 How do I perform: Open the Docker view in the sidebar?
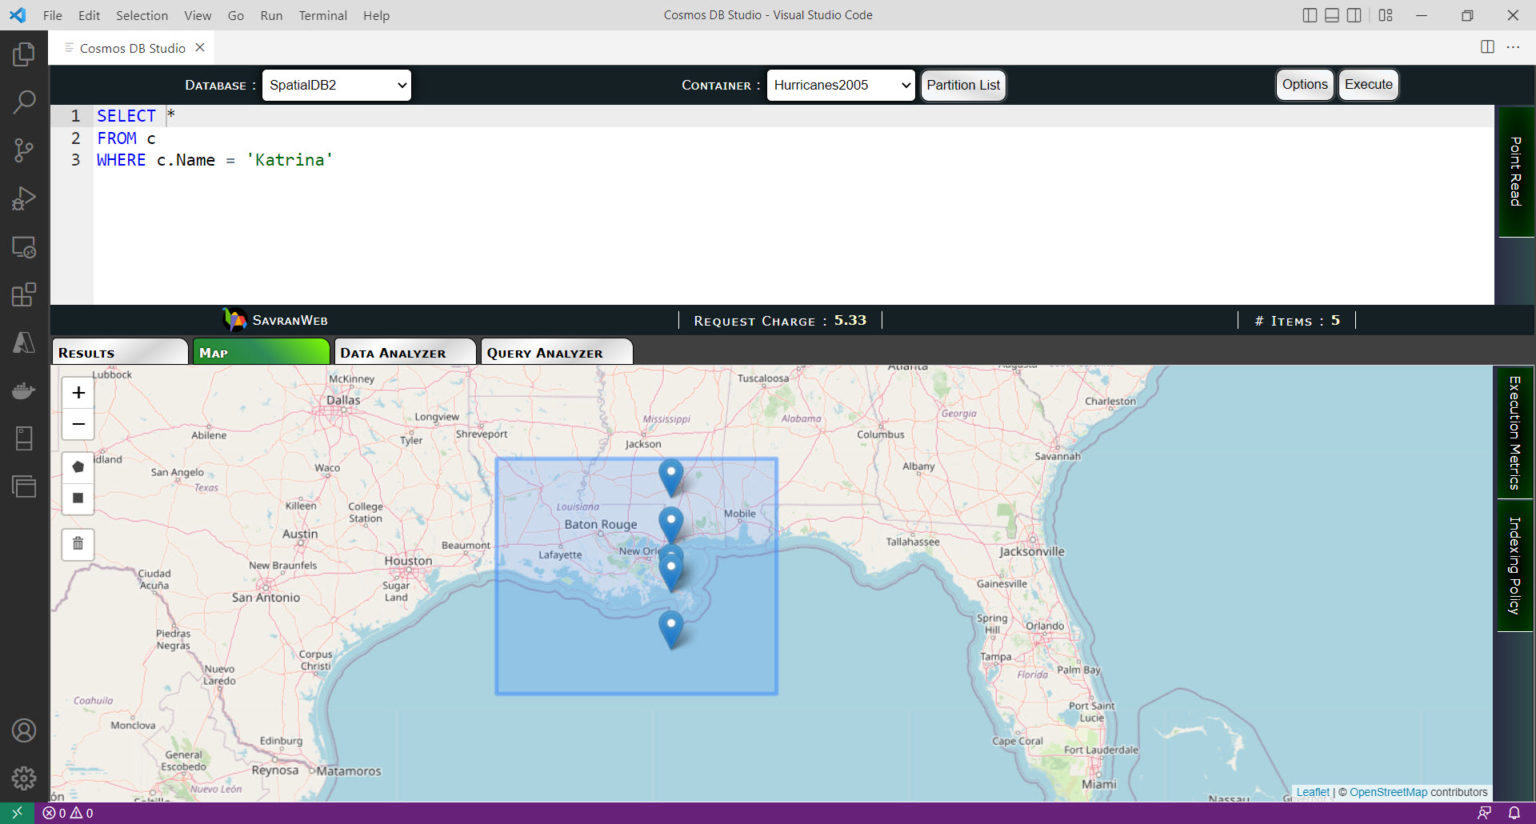click(24, 390)
